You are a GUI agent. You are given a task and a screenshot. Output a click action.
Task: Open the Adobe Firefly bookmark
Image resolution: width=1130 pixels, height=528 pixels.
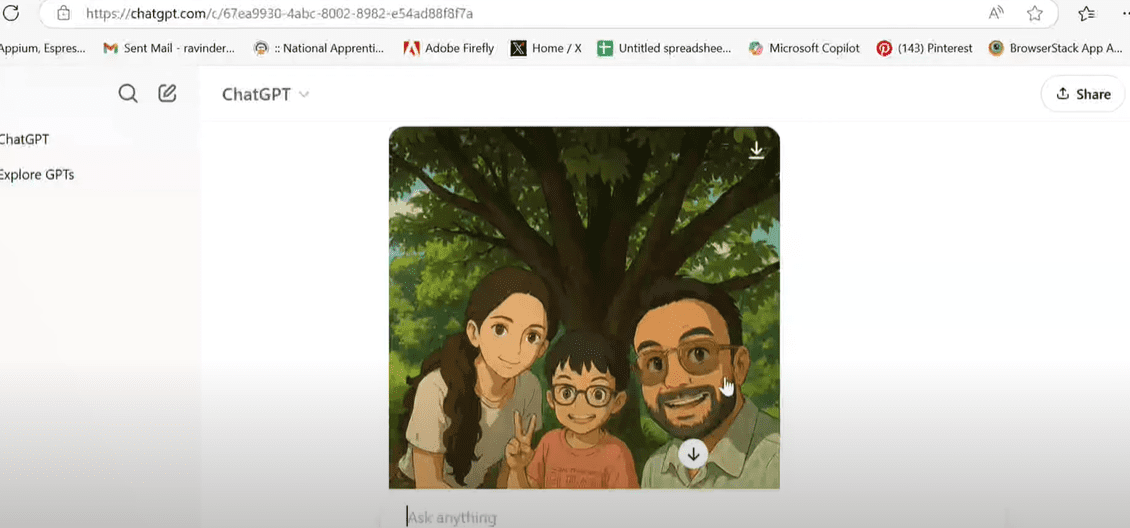(449, 48)
